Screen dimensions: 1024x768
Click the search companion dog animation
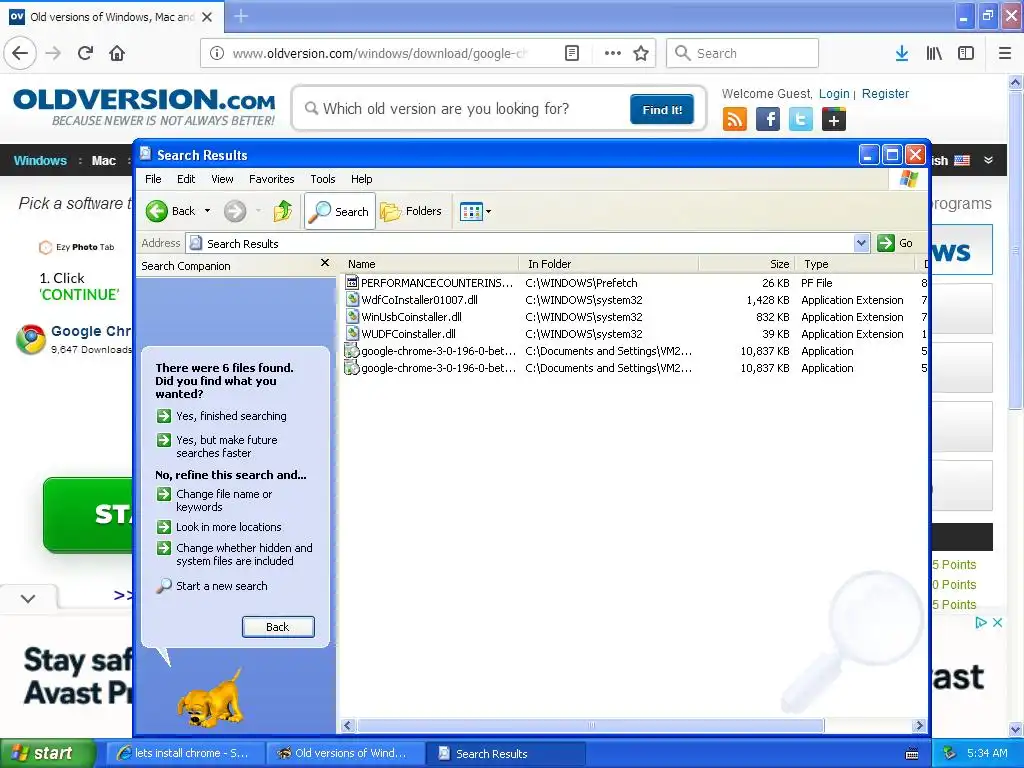pyautogui.click(x=210, y=697)
